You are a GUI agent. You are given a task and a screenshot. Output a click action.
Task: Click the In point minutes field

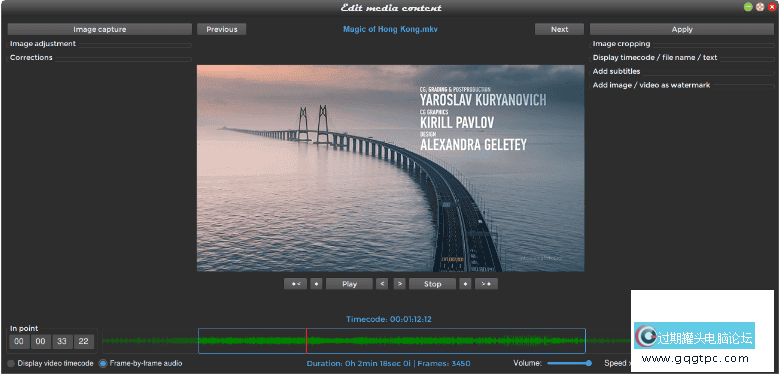click(x=41, y=341)
